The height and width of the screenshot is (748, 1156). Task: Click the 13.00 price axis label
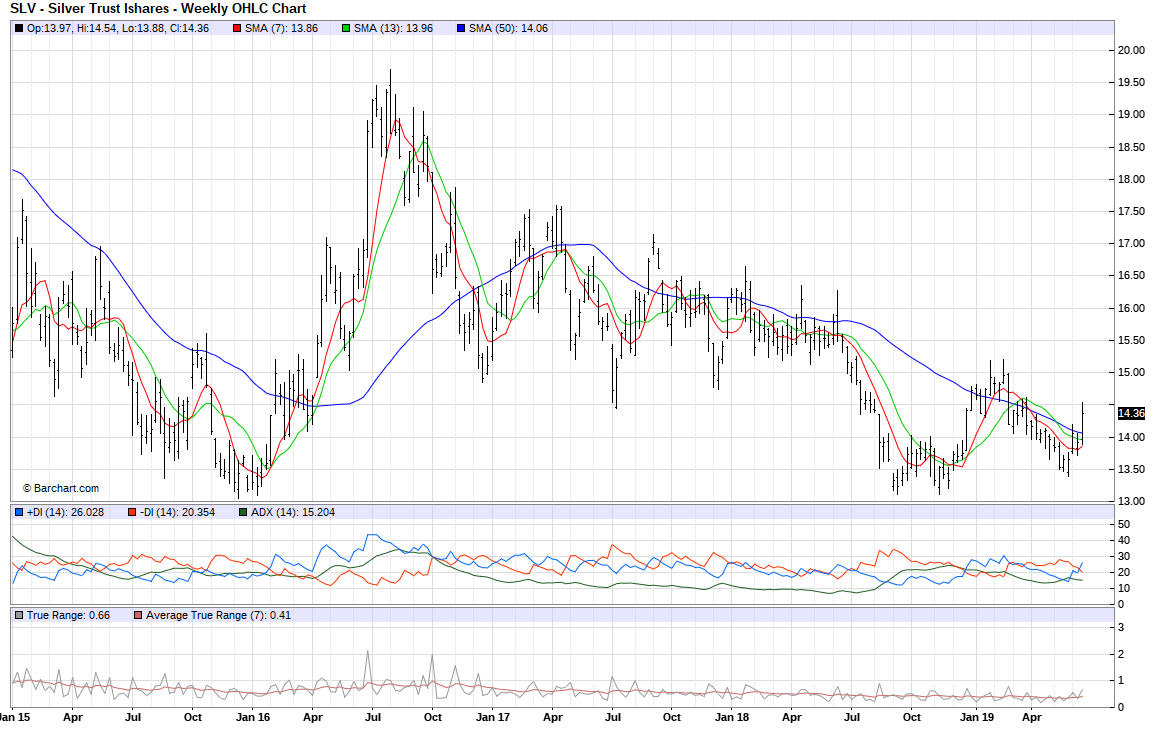[1131, 501]
